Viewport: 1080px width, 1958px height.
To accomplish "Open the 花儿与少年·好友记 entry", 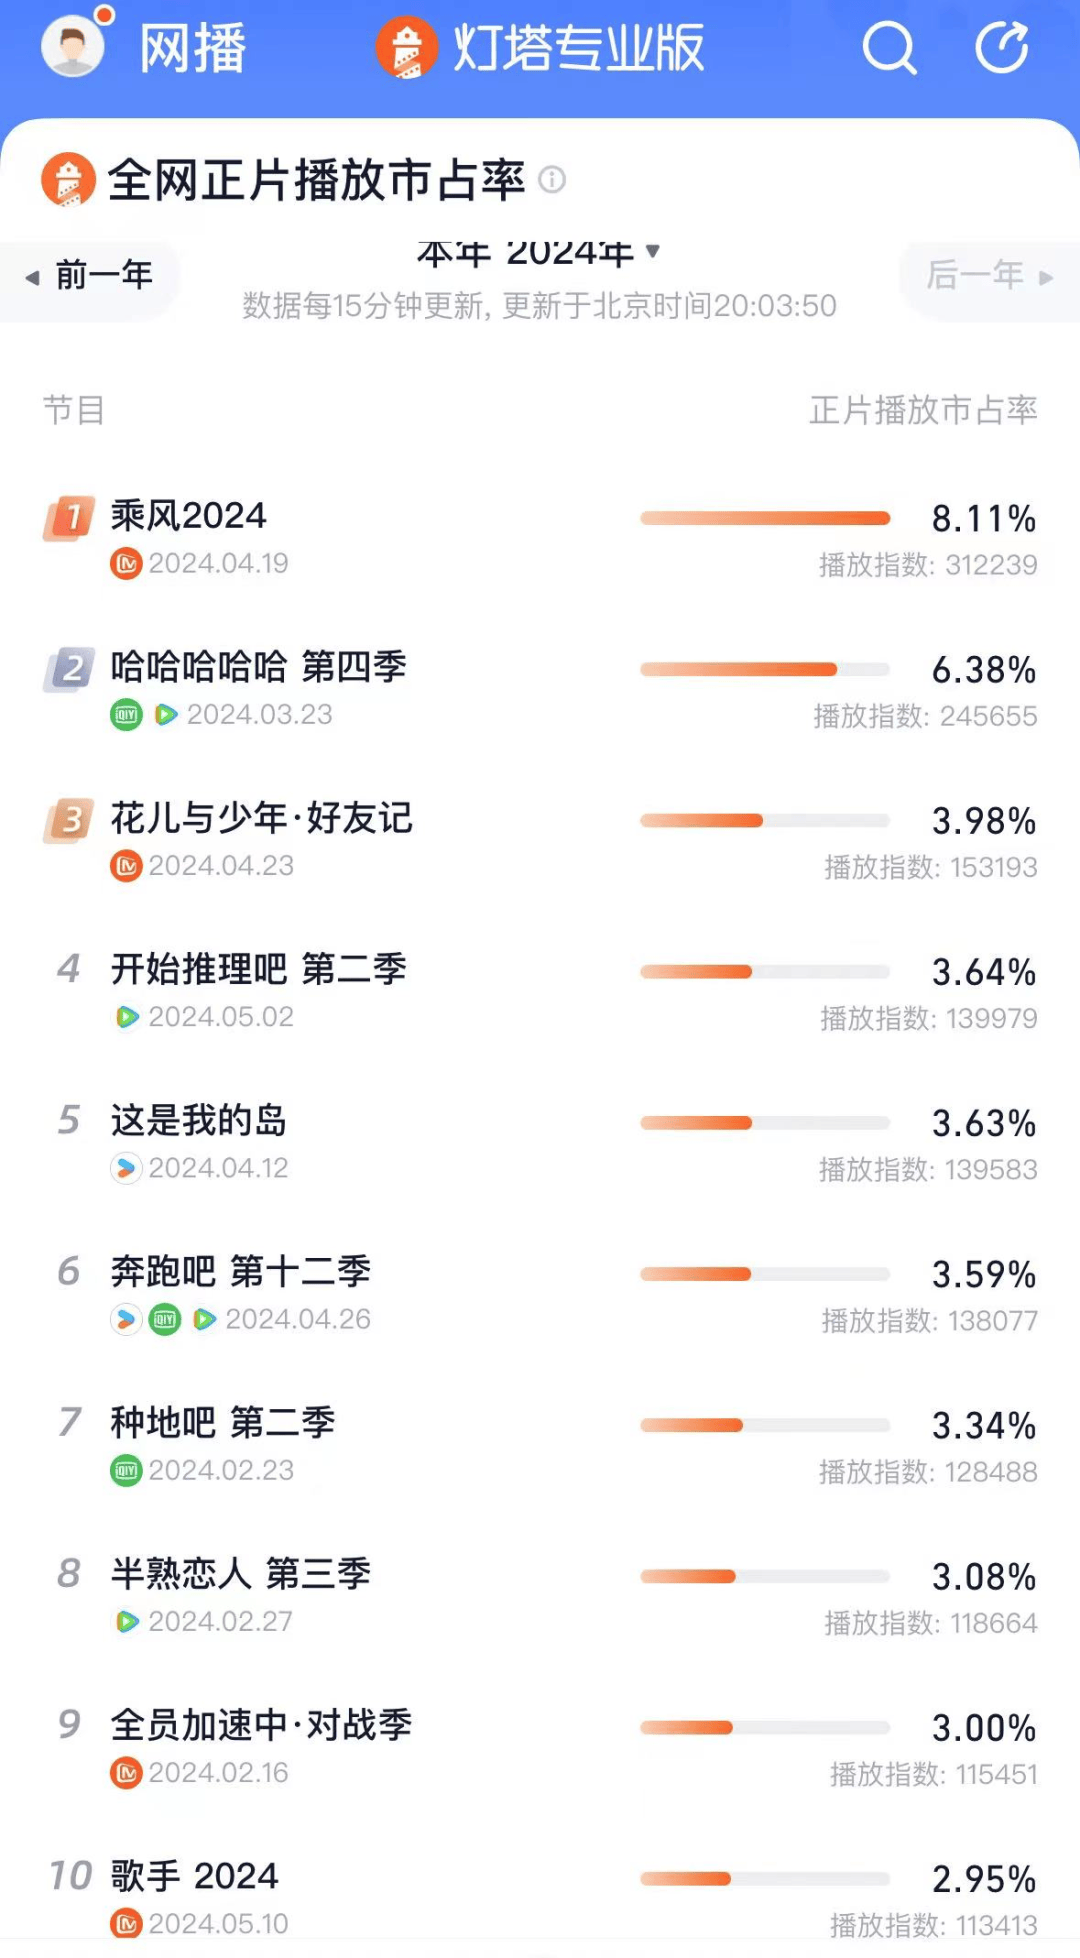I will point(261,818).
